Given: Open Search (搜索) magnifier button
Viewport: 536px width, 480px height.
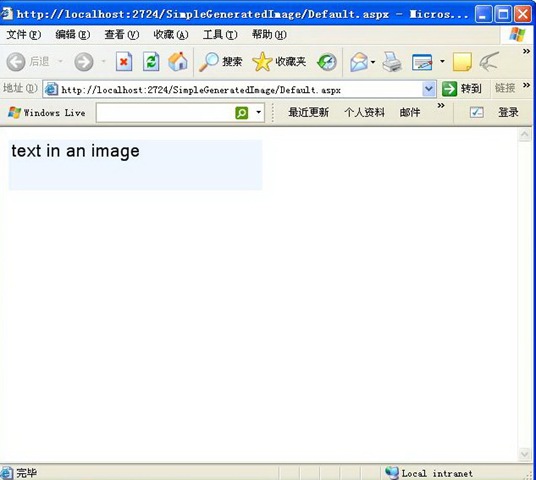Looking at the screenshot, I should point(220,62).
